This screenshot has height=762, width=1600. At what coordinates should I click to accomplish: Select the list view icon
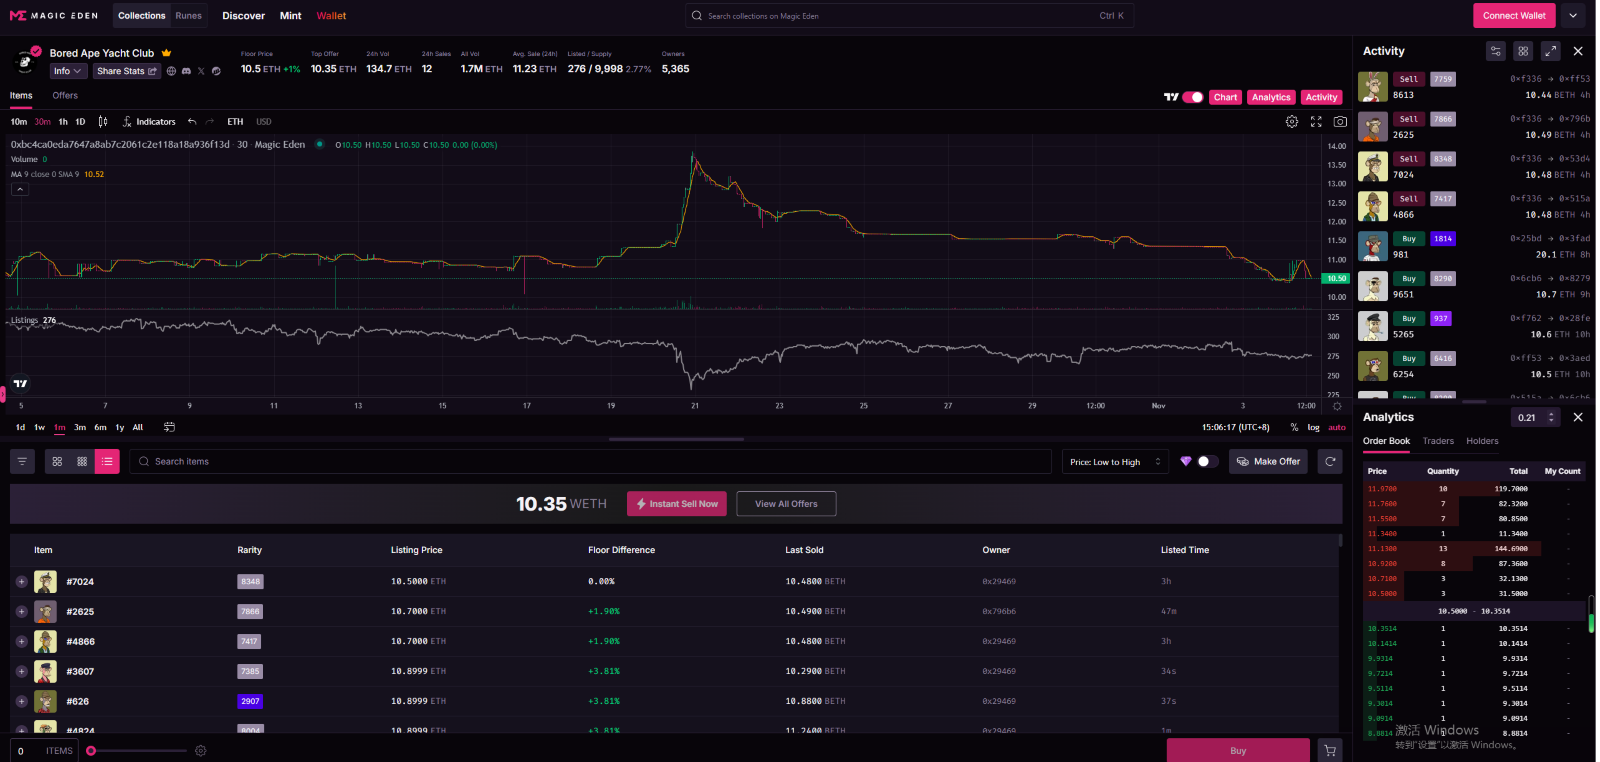(x=107, y=461)
